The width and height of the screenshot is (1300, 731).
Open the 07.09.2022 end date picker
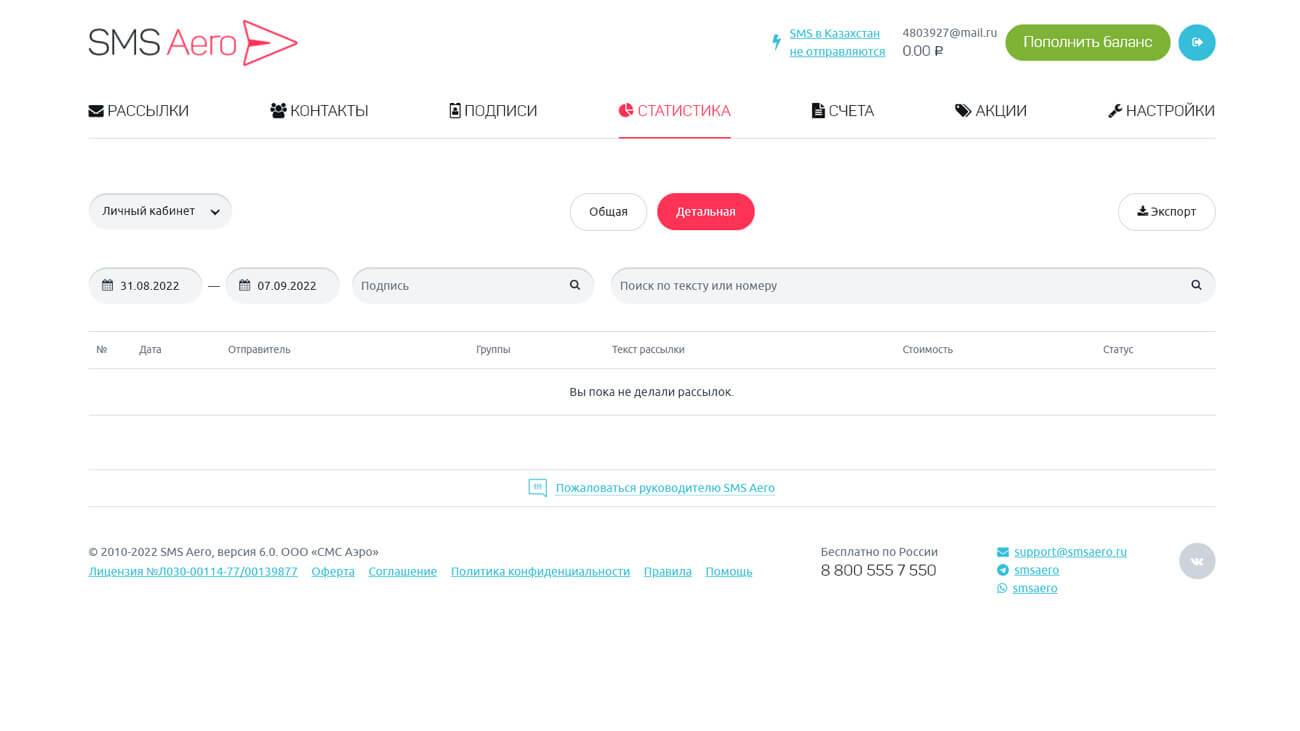287,285
